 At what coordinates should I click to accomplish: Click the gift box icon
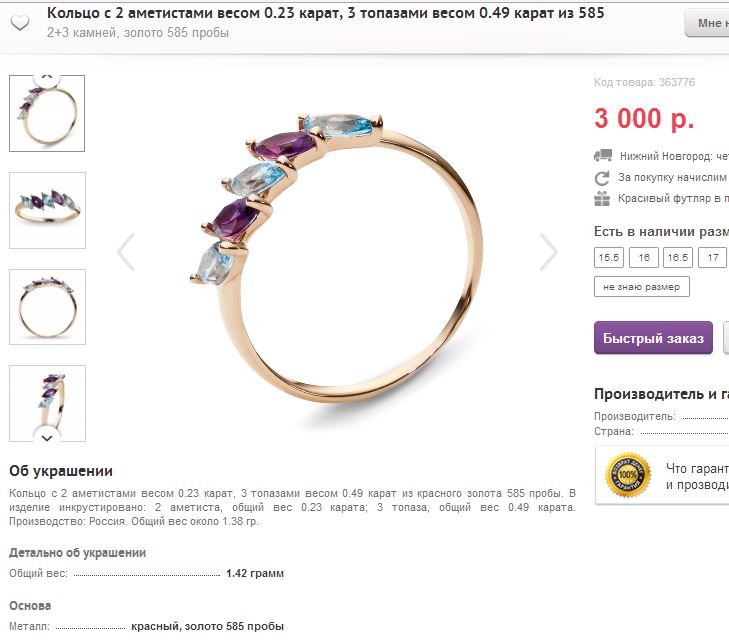[x=602, y=198]
